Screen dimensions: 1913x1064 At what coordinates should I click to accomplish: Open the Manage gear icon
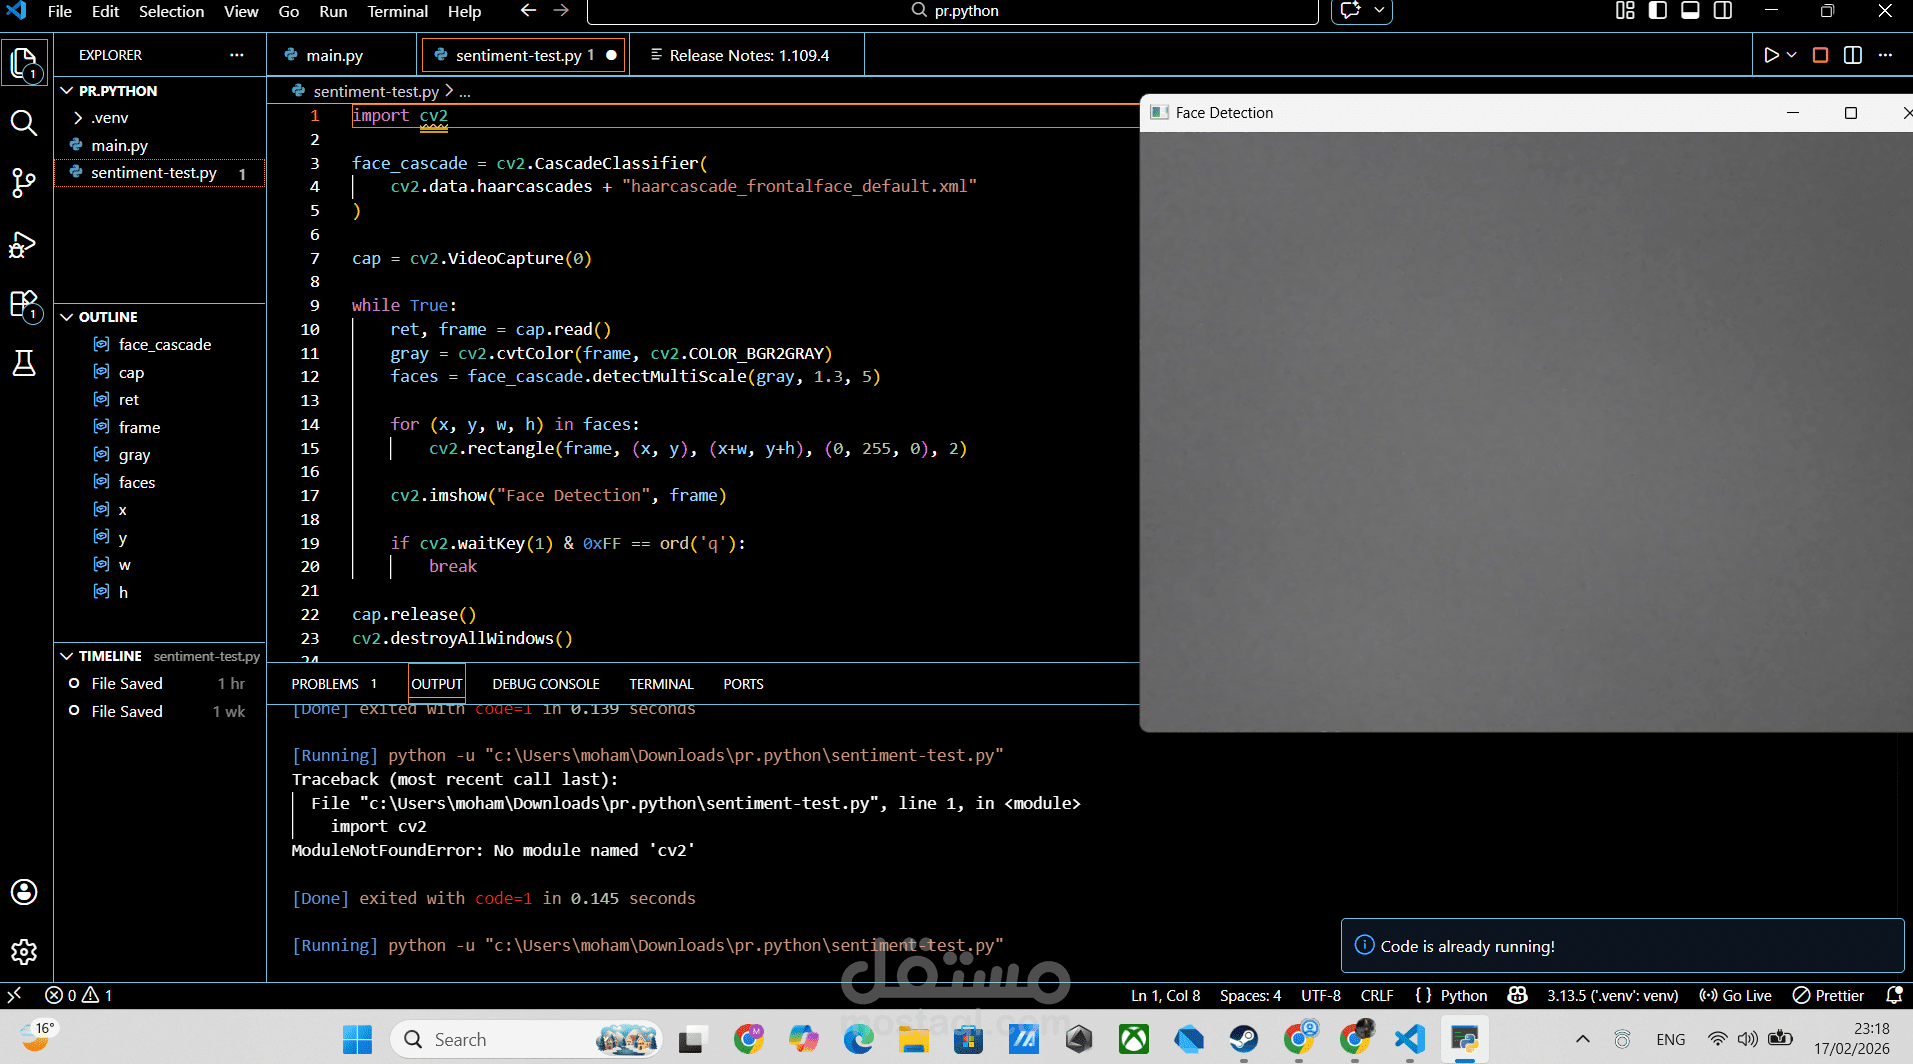pos(24,952)
